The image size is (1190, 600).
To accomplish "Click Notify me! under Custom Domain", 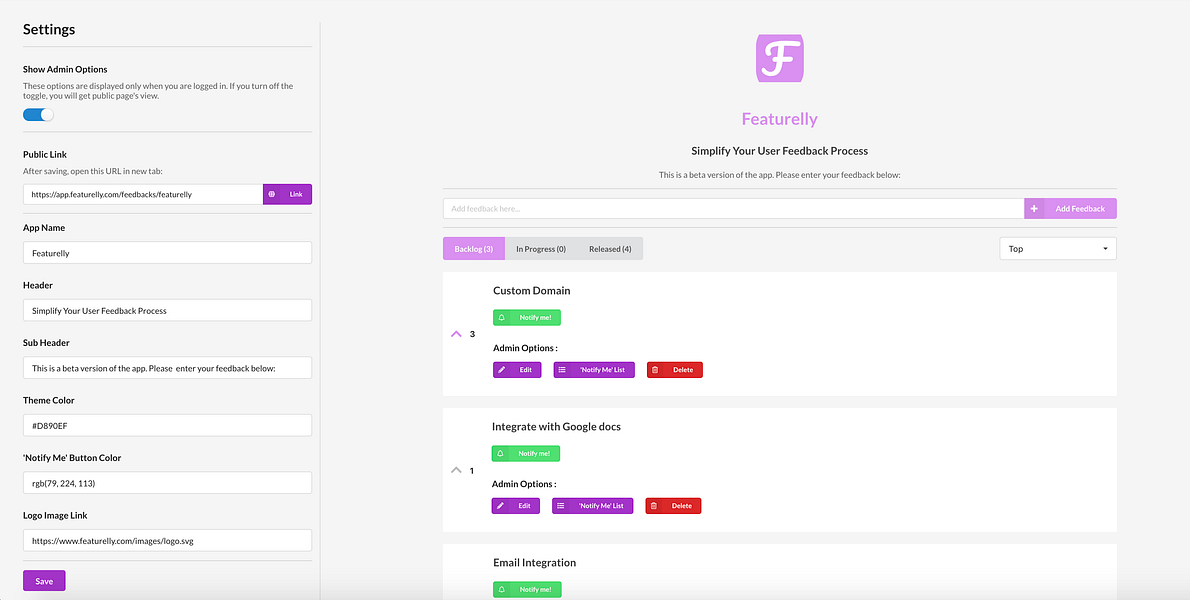I will (527, 318).
